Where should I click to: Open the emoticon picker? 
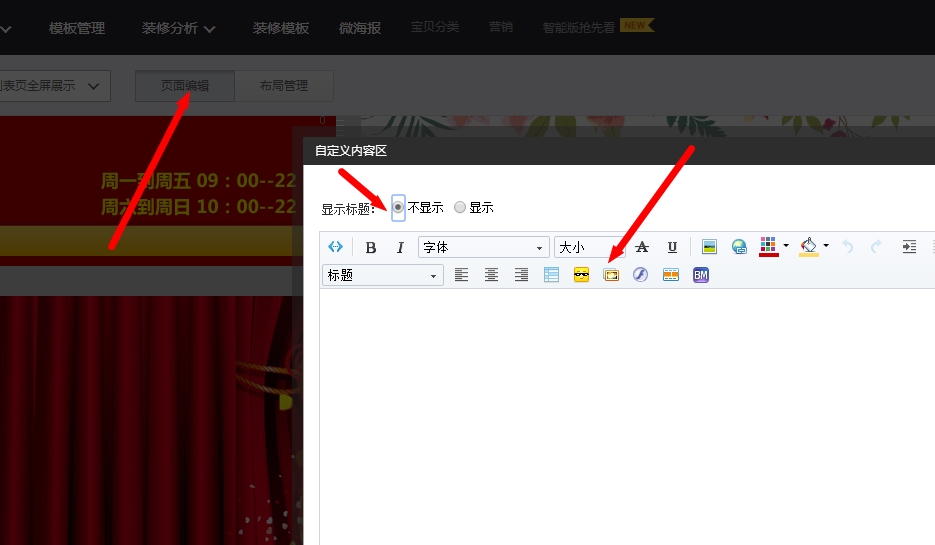[x=581, y=275]
